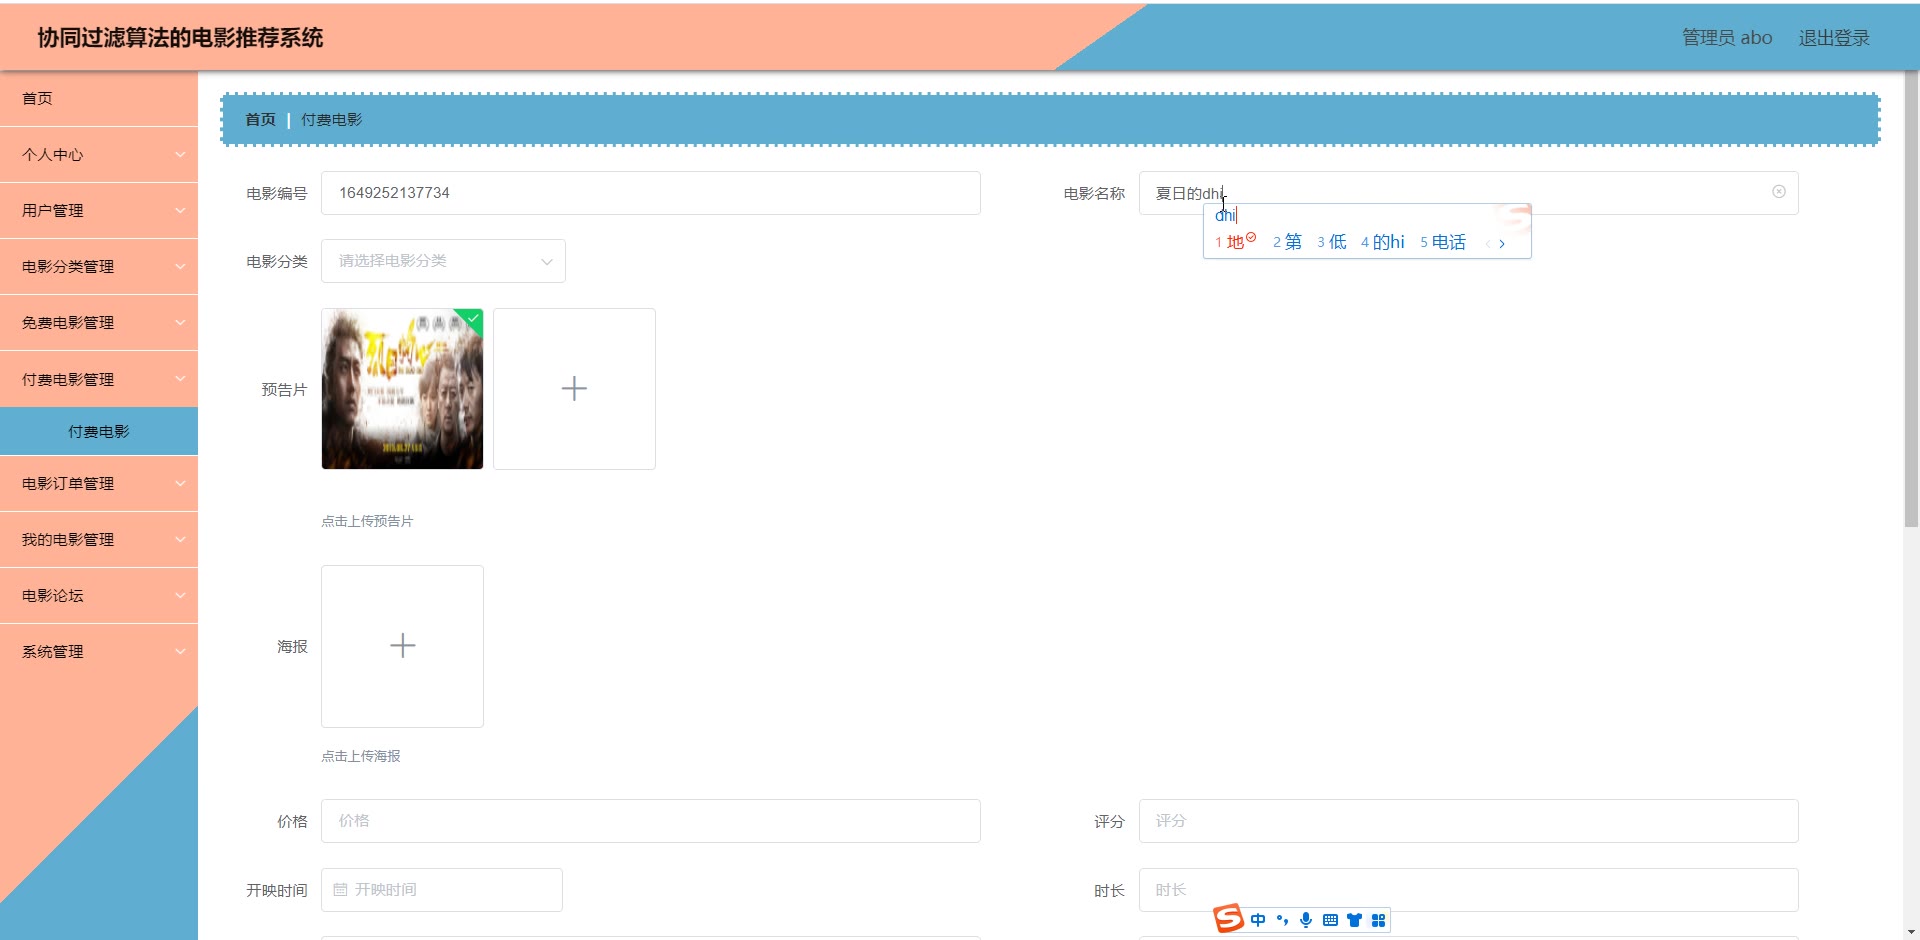Screen dimensions: 1920x940
Task: Activate voice input microphone in IME toolbar
Action: coord(1306,920)
